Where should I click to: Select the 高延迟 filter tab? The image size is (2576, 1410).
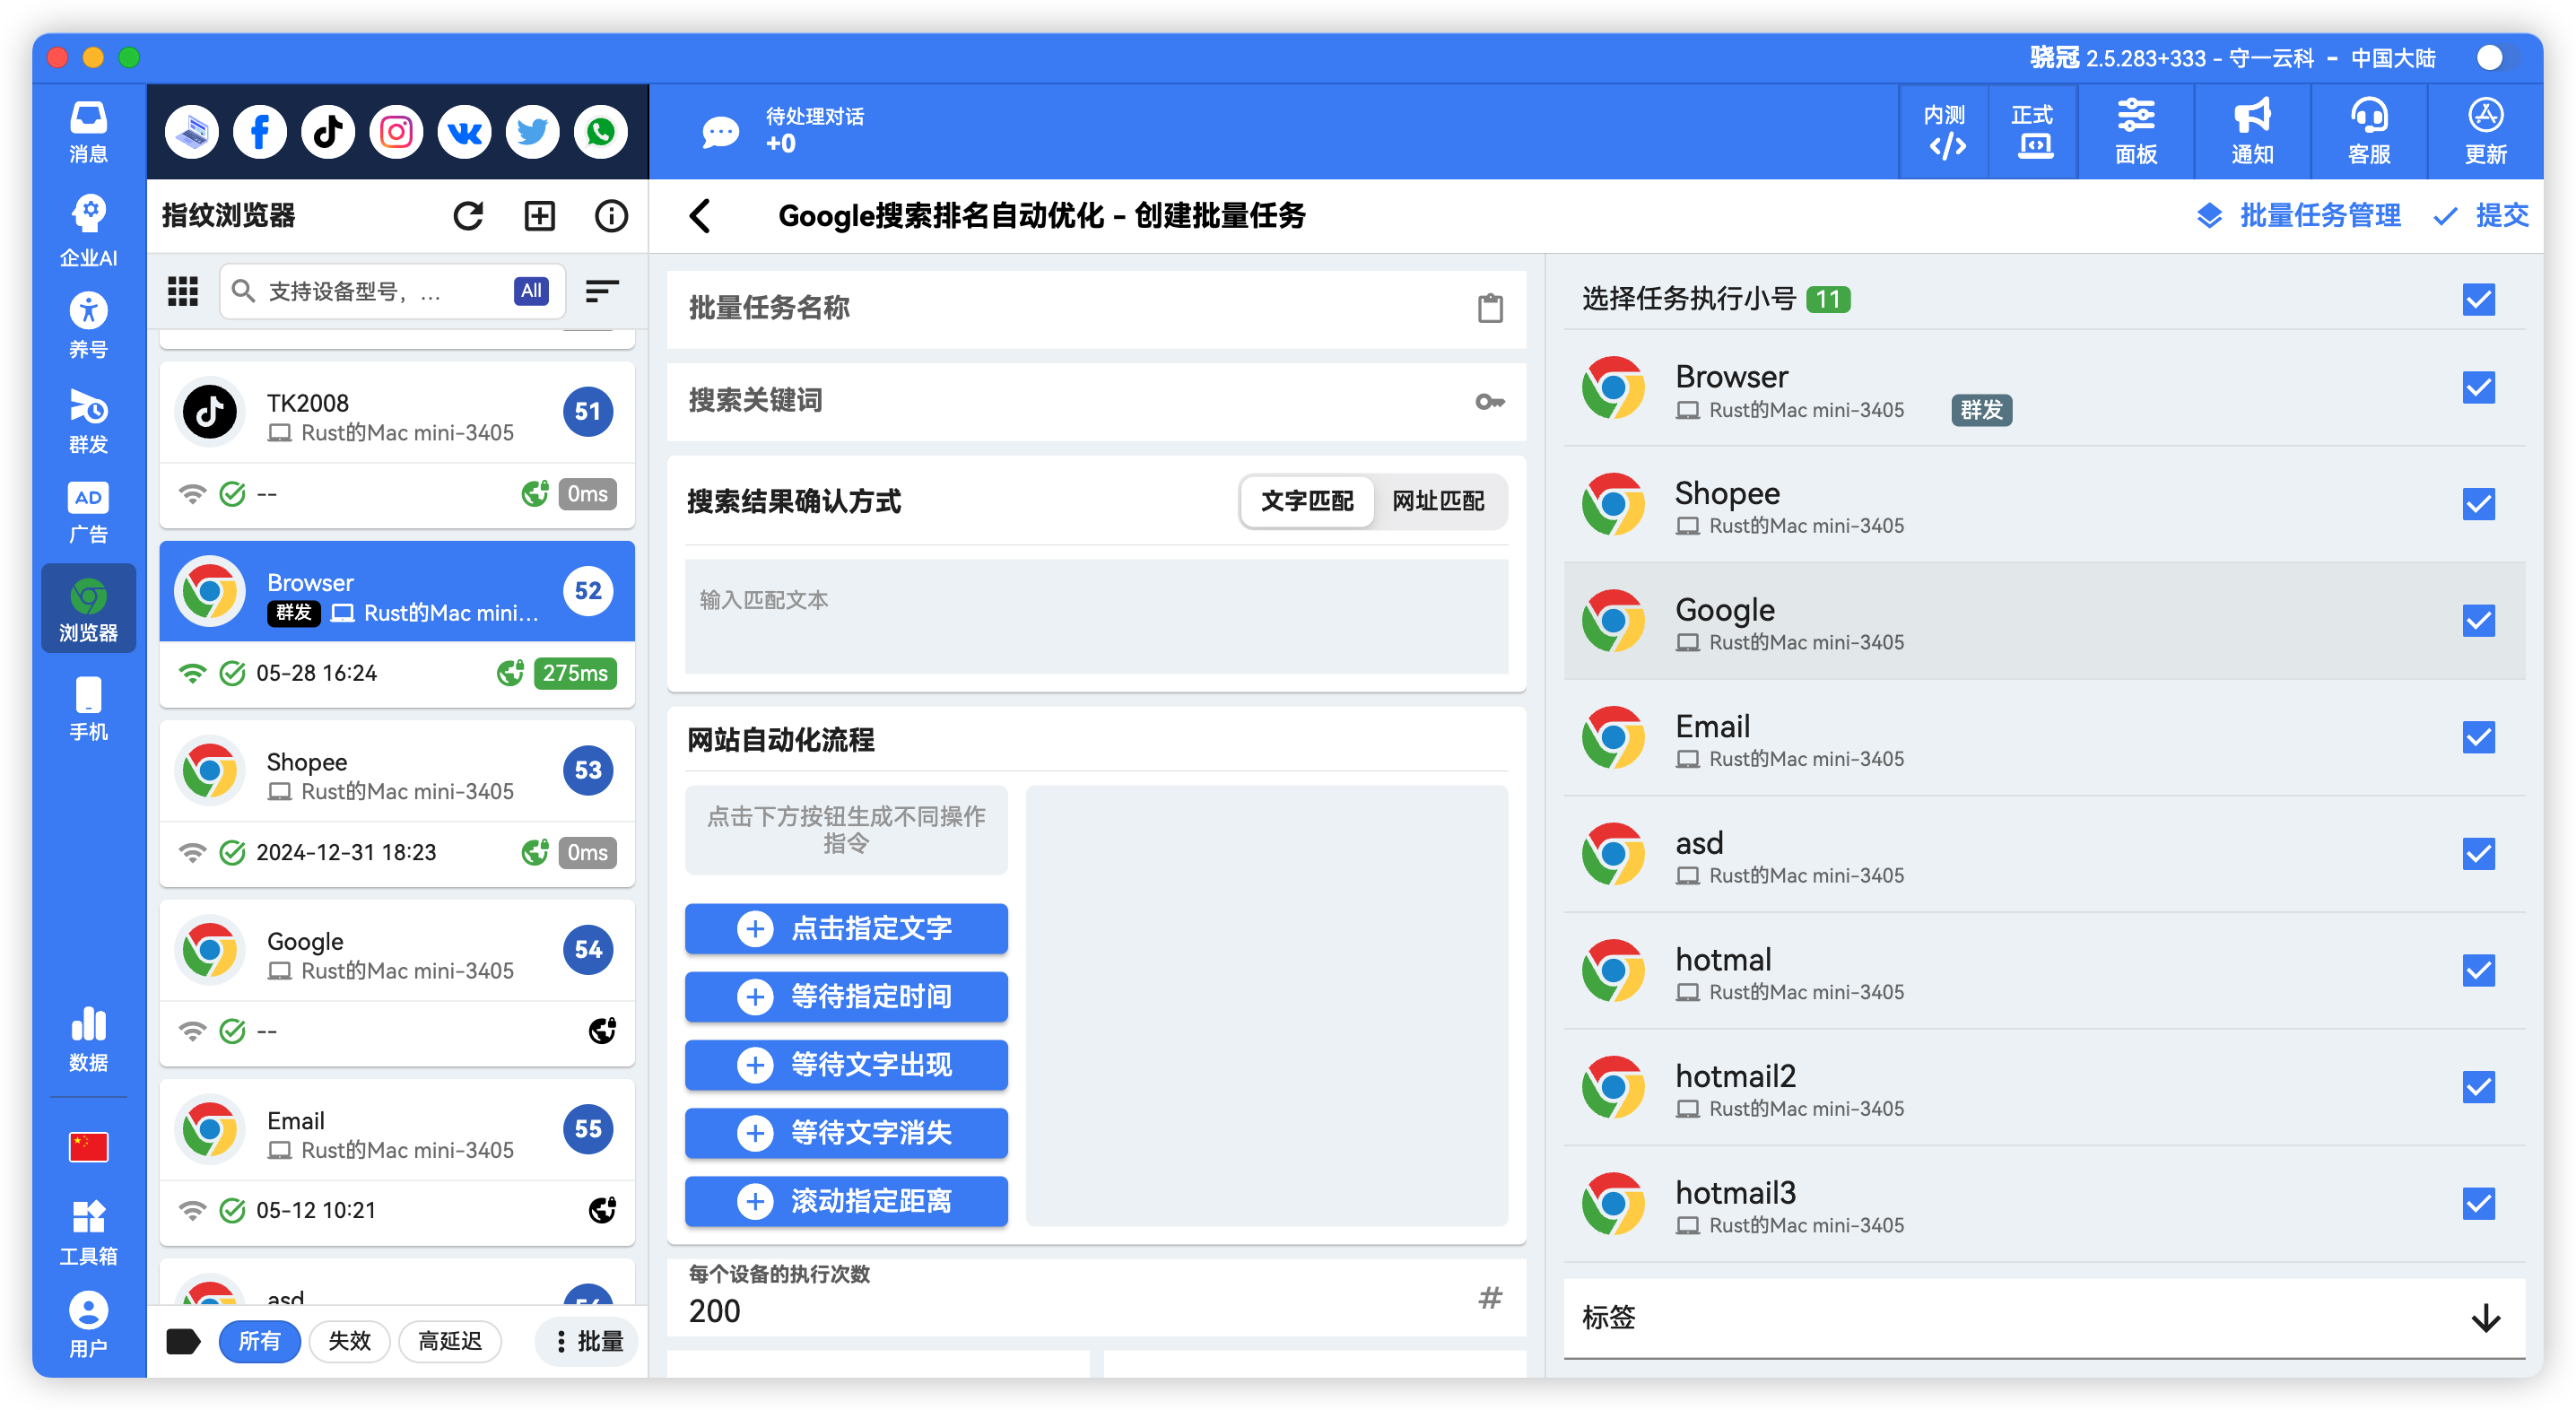450,1341
